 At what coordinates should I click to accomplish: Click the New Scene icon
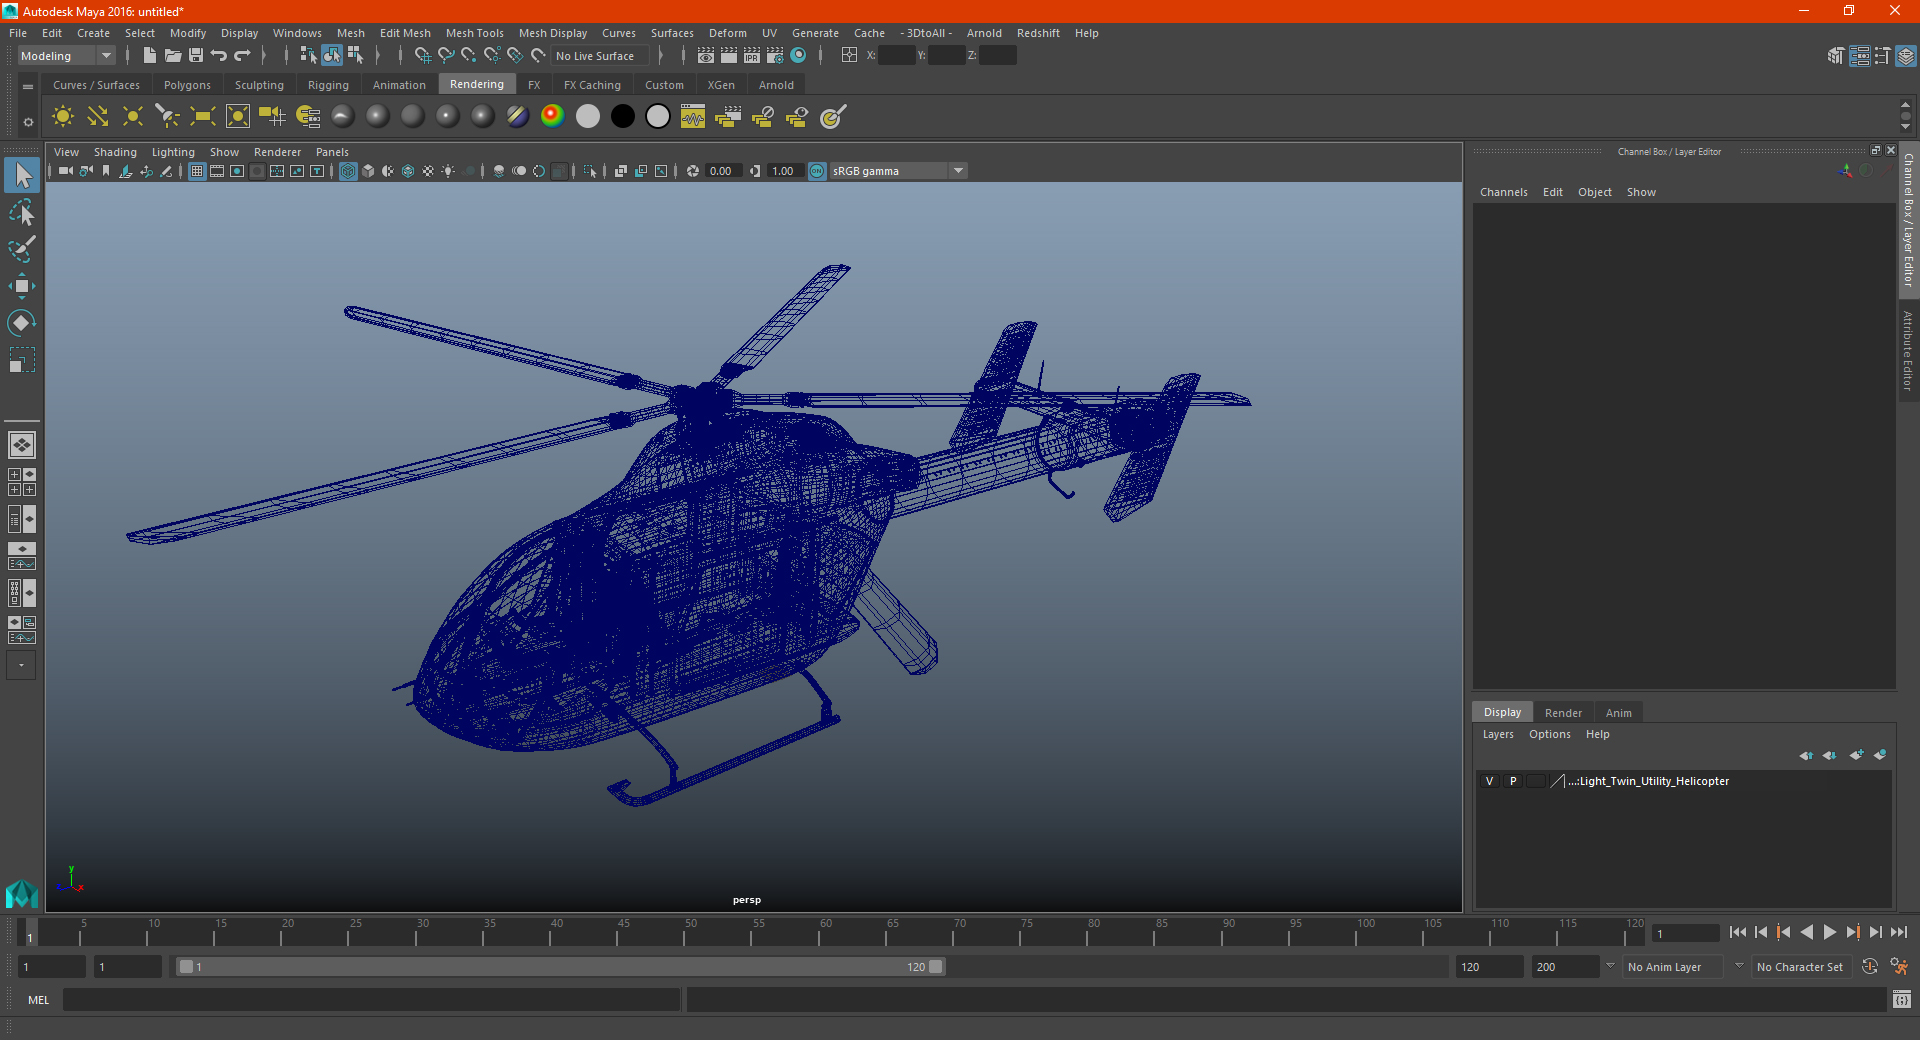coord(150,56)
